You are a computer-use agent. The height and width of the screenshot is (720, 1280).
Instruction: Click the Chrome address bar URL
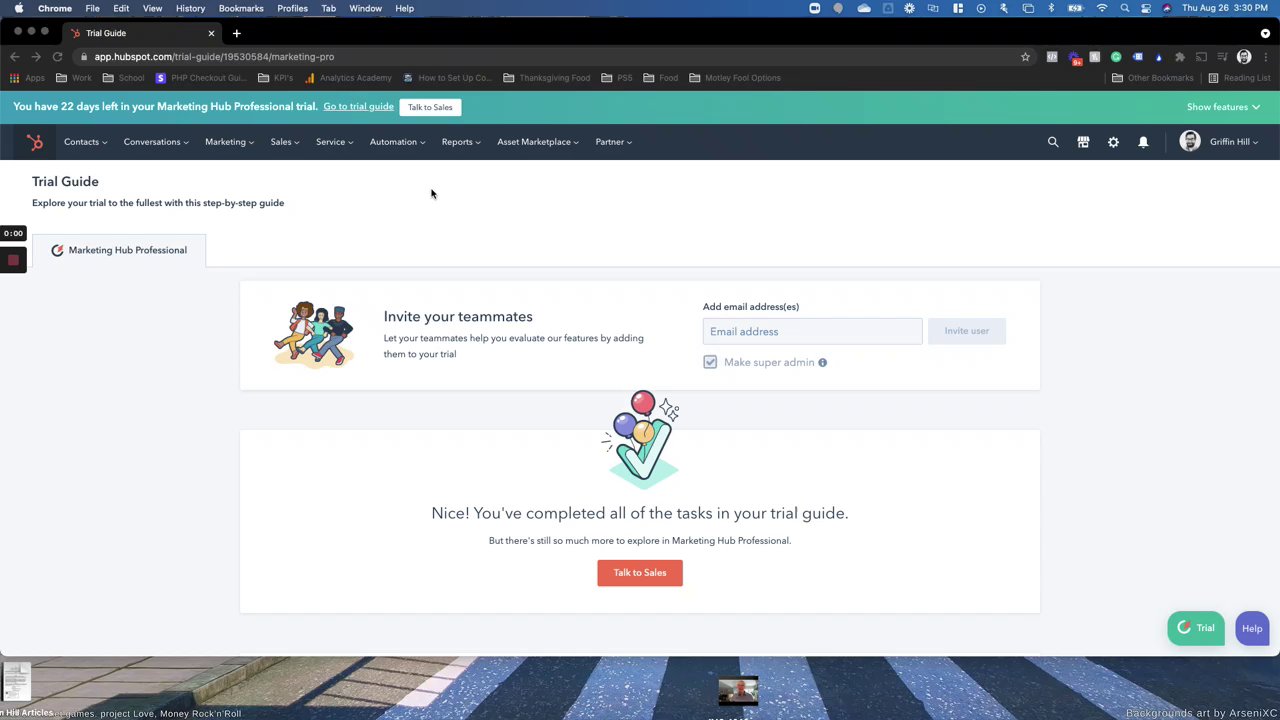click(x=214, y=57)
